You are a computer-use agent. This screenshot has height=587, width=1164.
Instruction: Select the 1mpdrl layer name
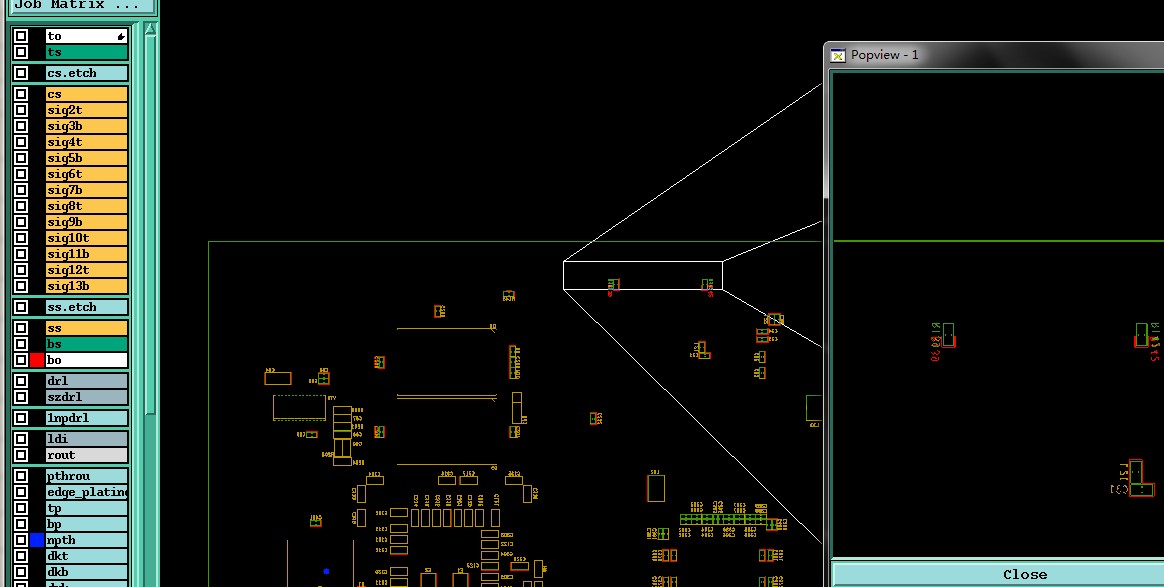click(x=87, y=418)
